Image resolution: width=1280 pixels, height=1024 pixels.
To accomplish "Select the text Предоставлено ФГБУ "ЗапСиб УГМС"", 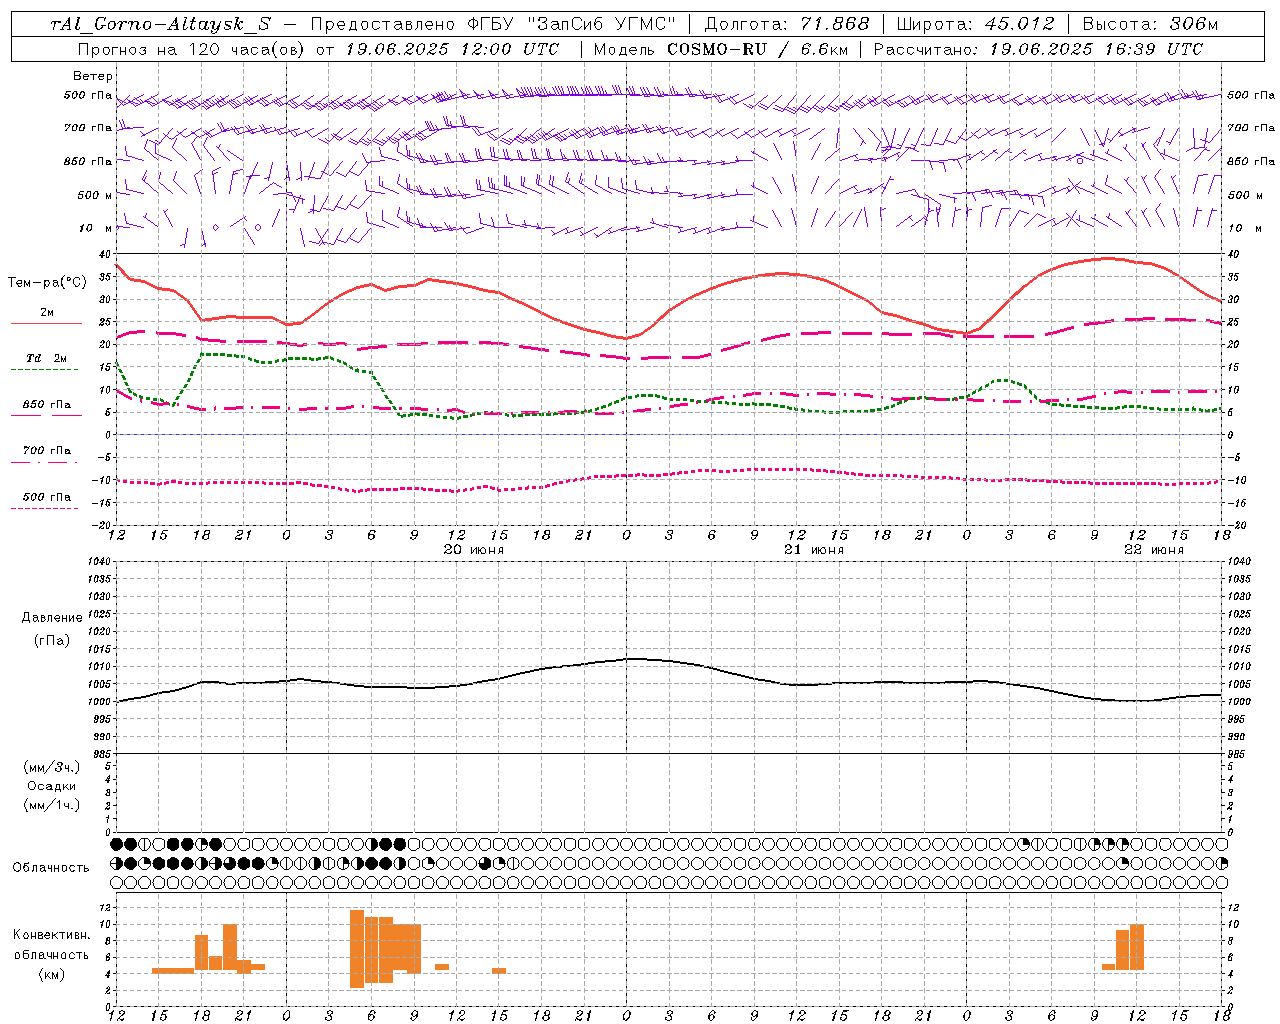I will coord(493,24).
